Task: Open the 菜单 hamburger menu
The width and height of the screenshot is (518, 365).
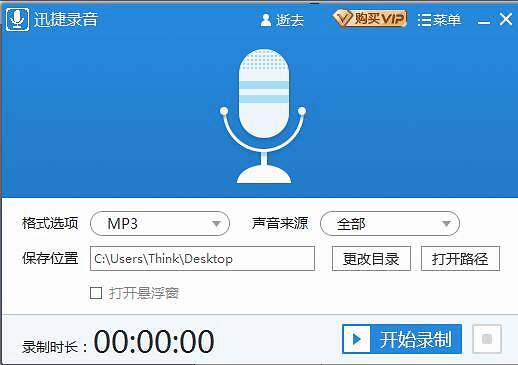Action: (x=439, y=20)
